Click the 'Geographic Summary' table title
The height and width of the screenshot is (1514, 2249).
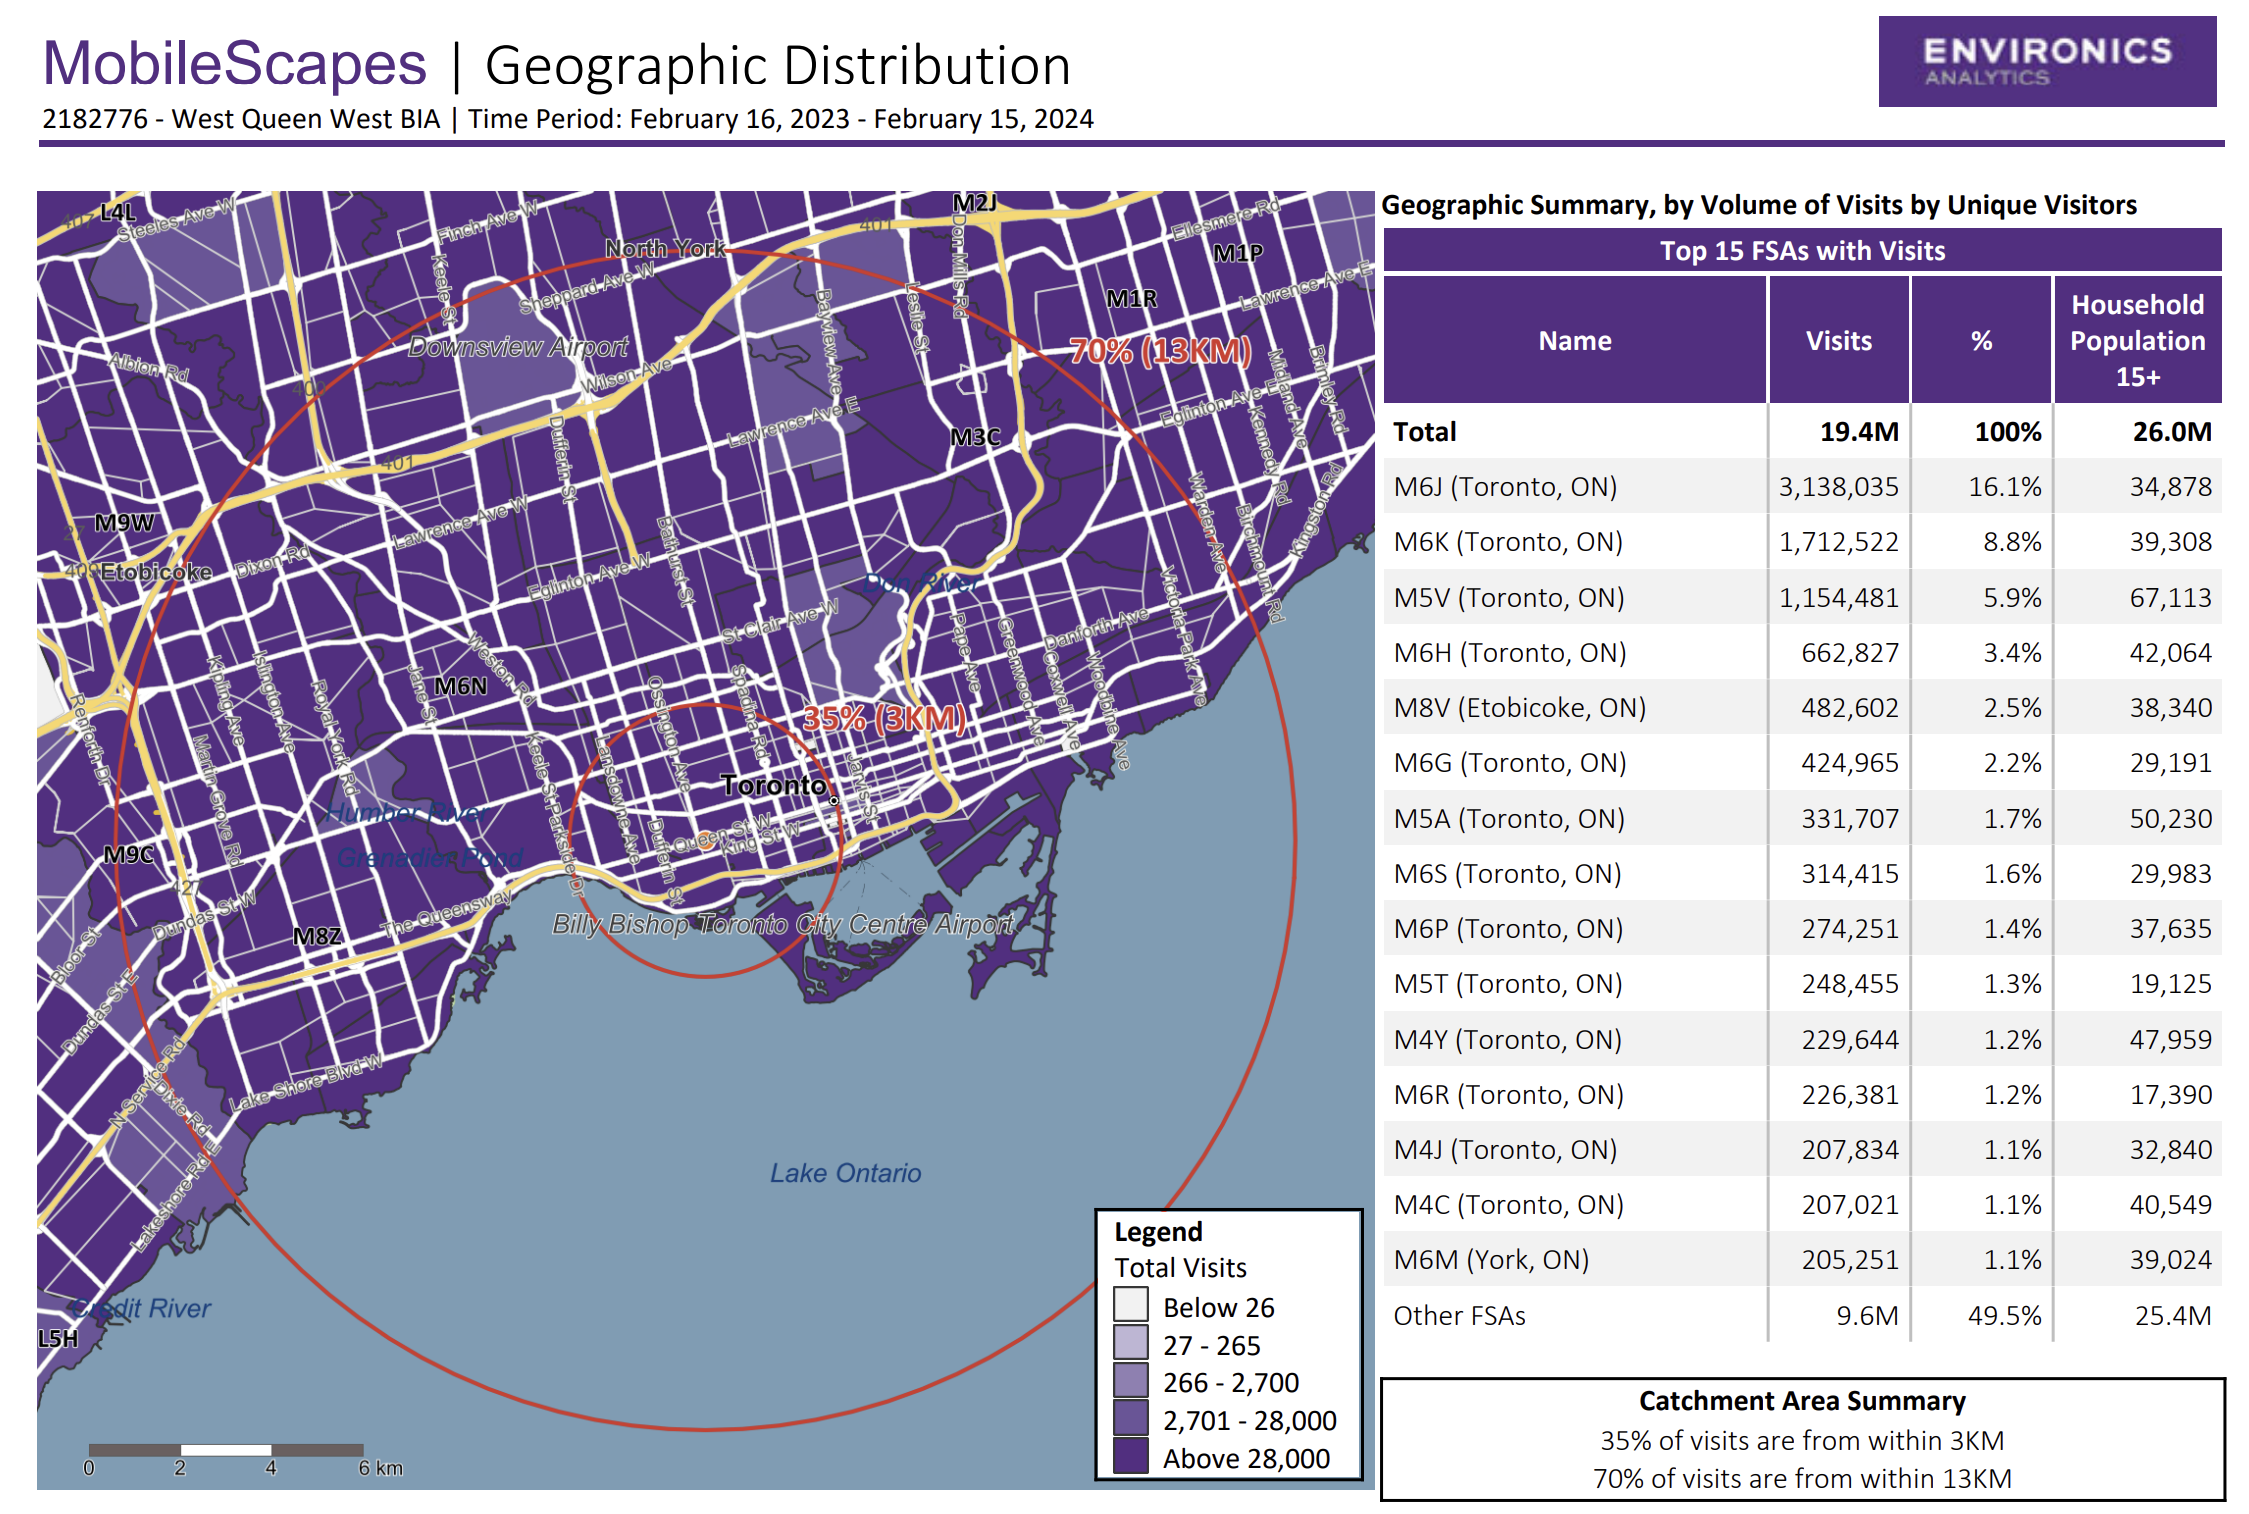pos(1759,205)
